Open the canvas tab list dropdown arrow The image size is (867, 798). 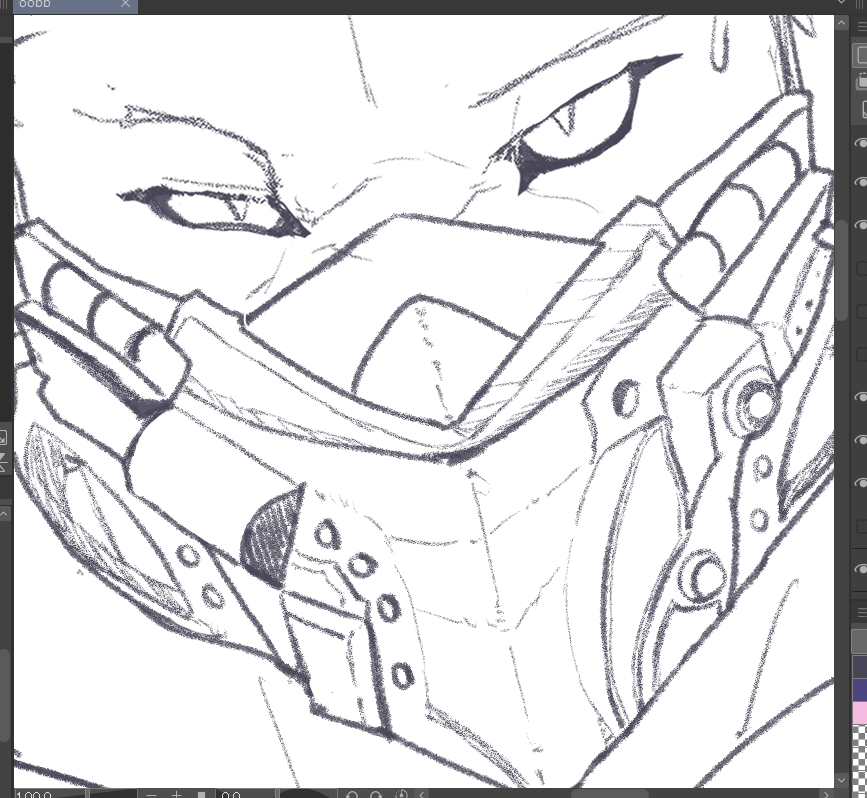click(841, 3)
